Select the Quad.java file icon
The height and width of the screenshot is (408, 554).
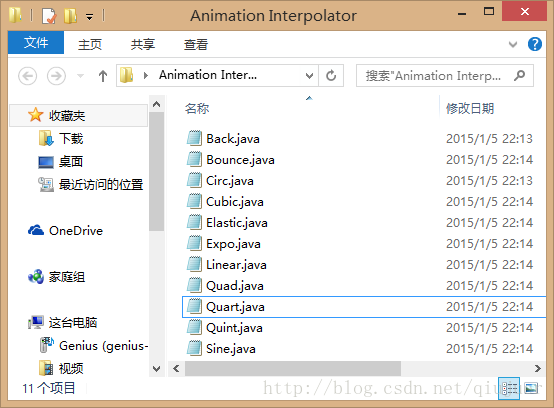click(194, 285)
